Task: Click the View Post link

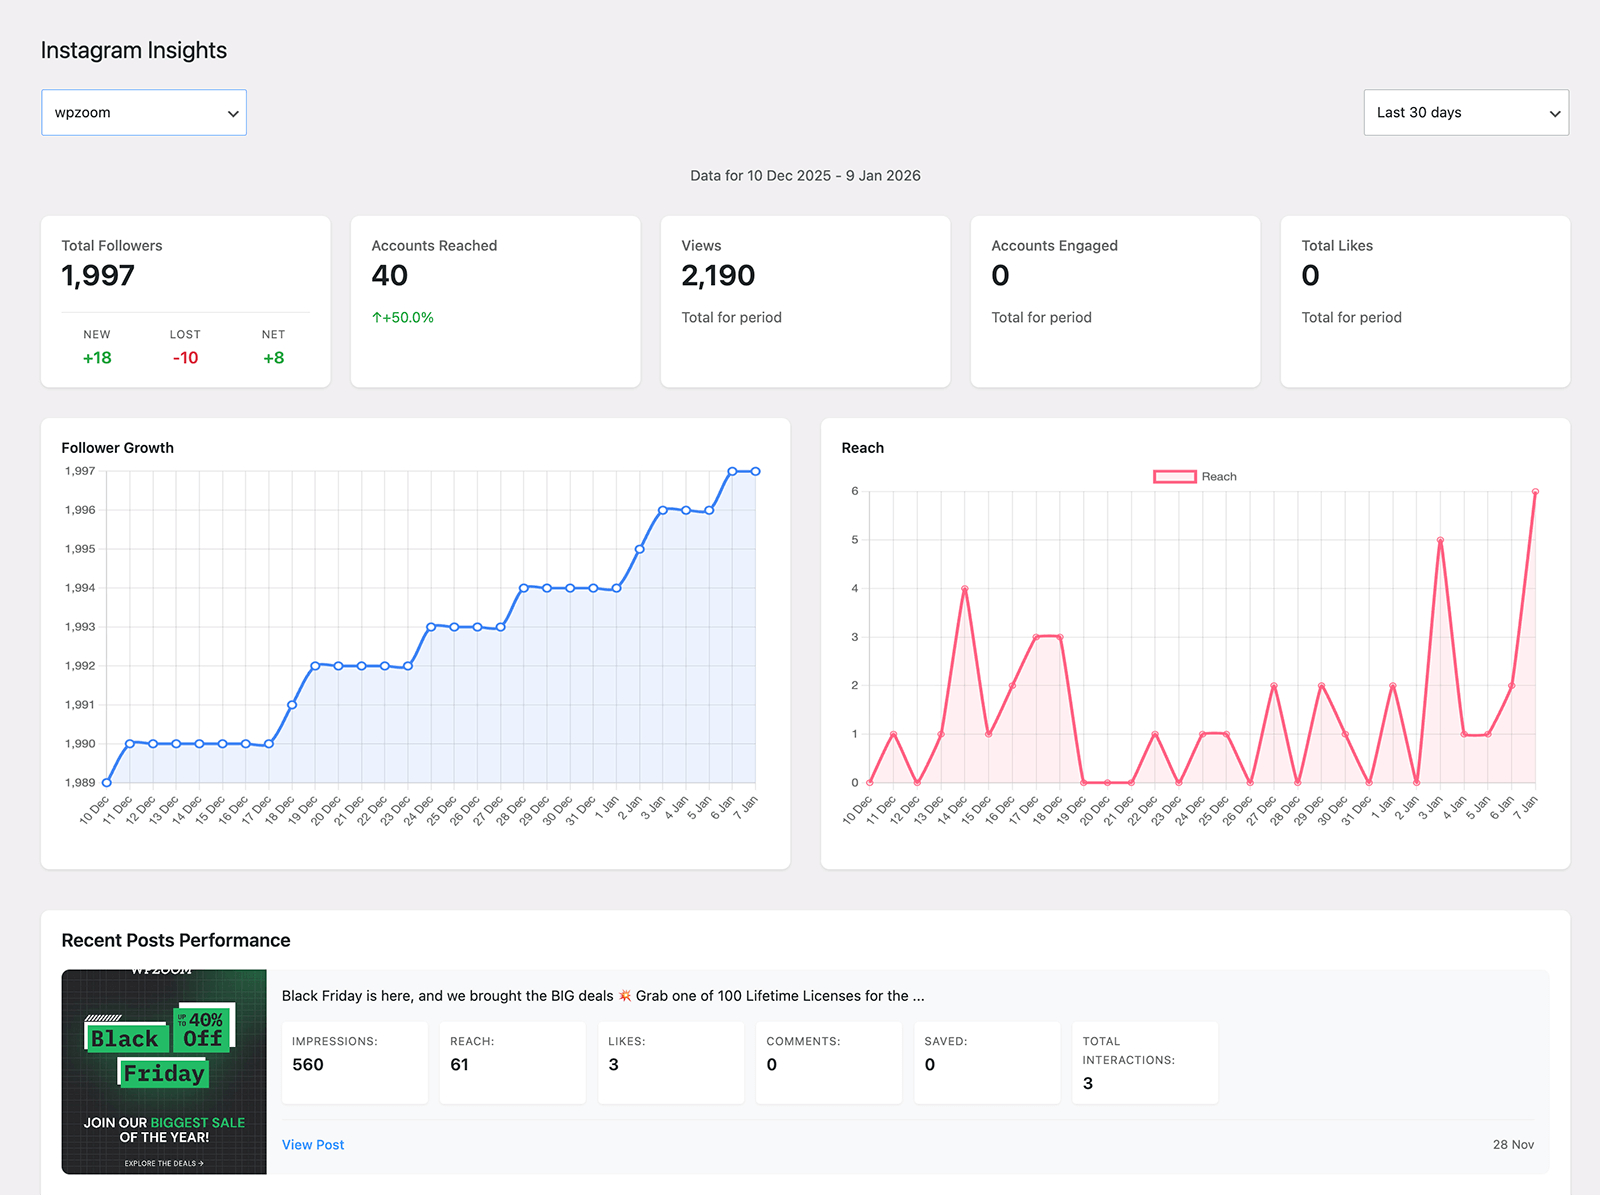Action: click(312, 1144)
